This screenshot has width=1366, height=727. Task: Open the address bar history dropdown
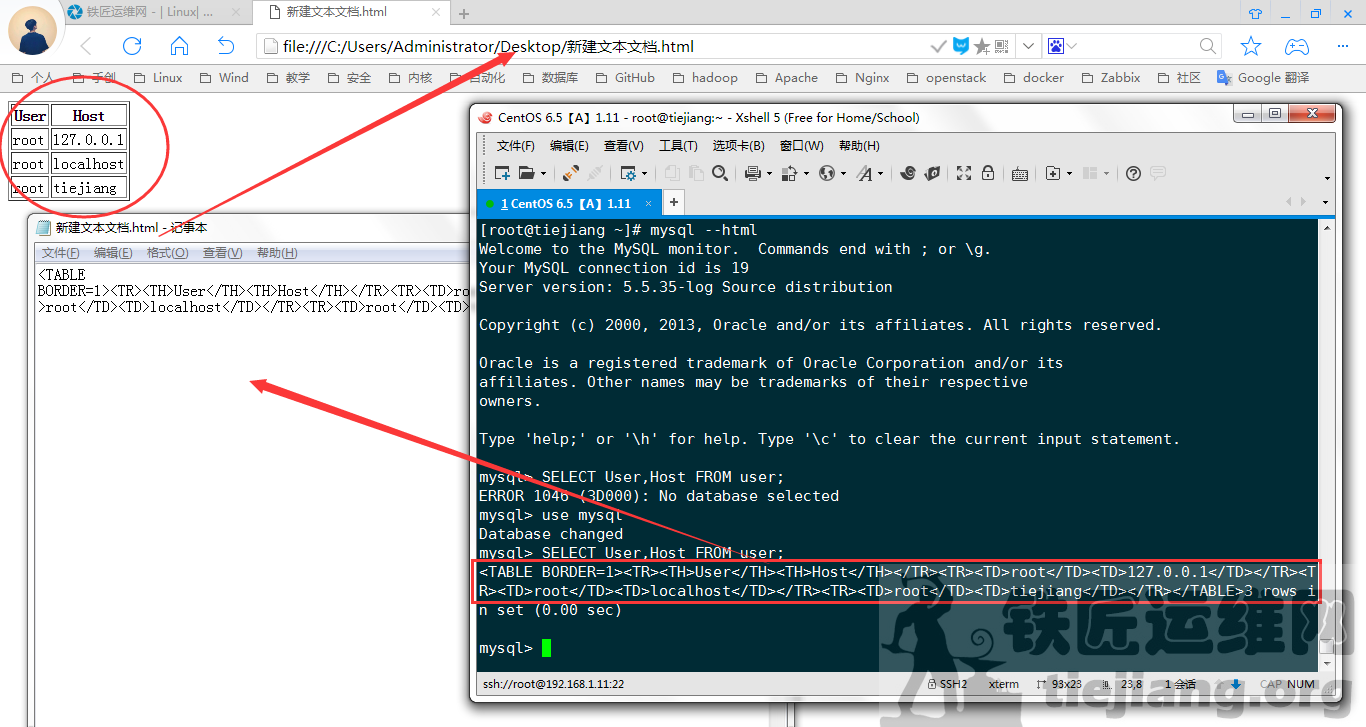[1029, 46]
